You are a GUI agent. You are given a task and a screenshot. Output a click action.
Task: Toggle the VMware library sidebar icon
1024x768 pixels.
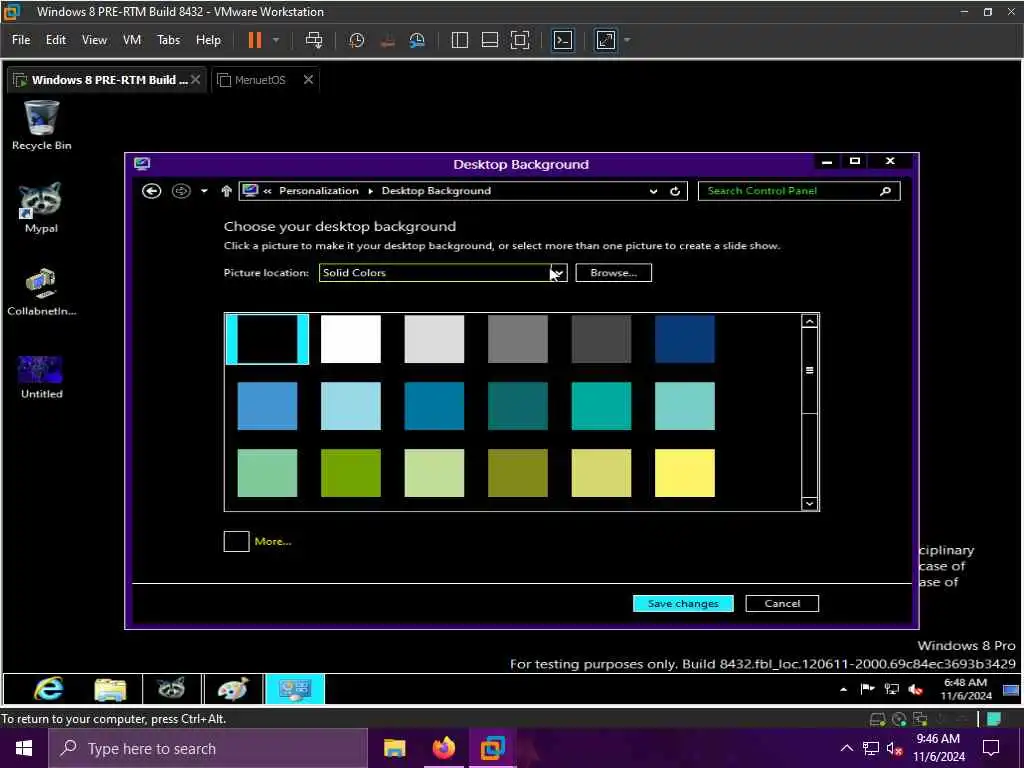point(460,40)
